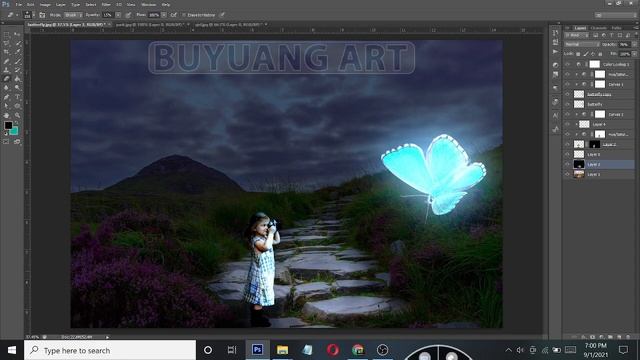This screenshot has height=360, width=640.
Task: Open the brush preset picker
Action: click(29, 15)
